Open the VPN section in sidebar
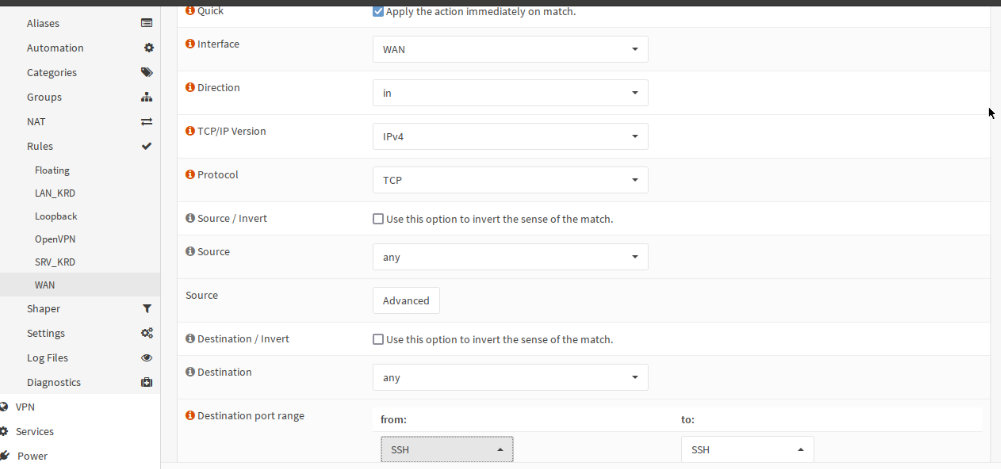This screenshot has height=469, width=1001. point(25,407)
